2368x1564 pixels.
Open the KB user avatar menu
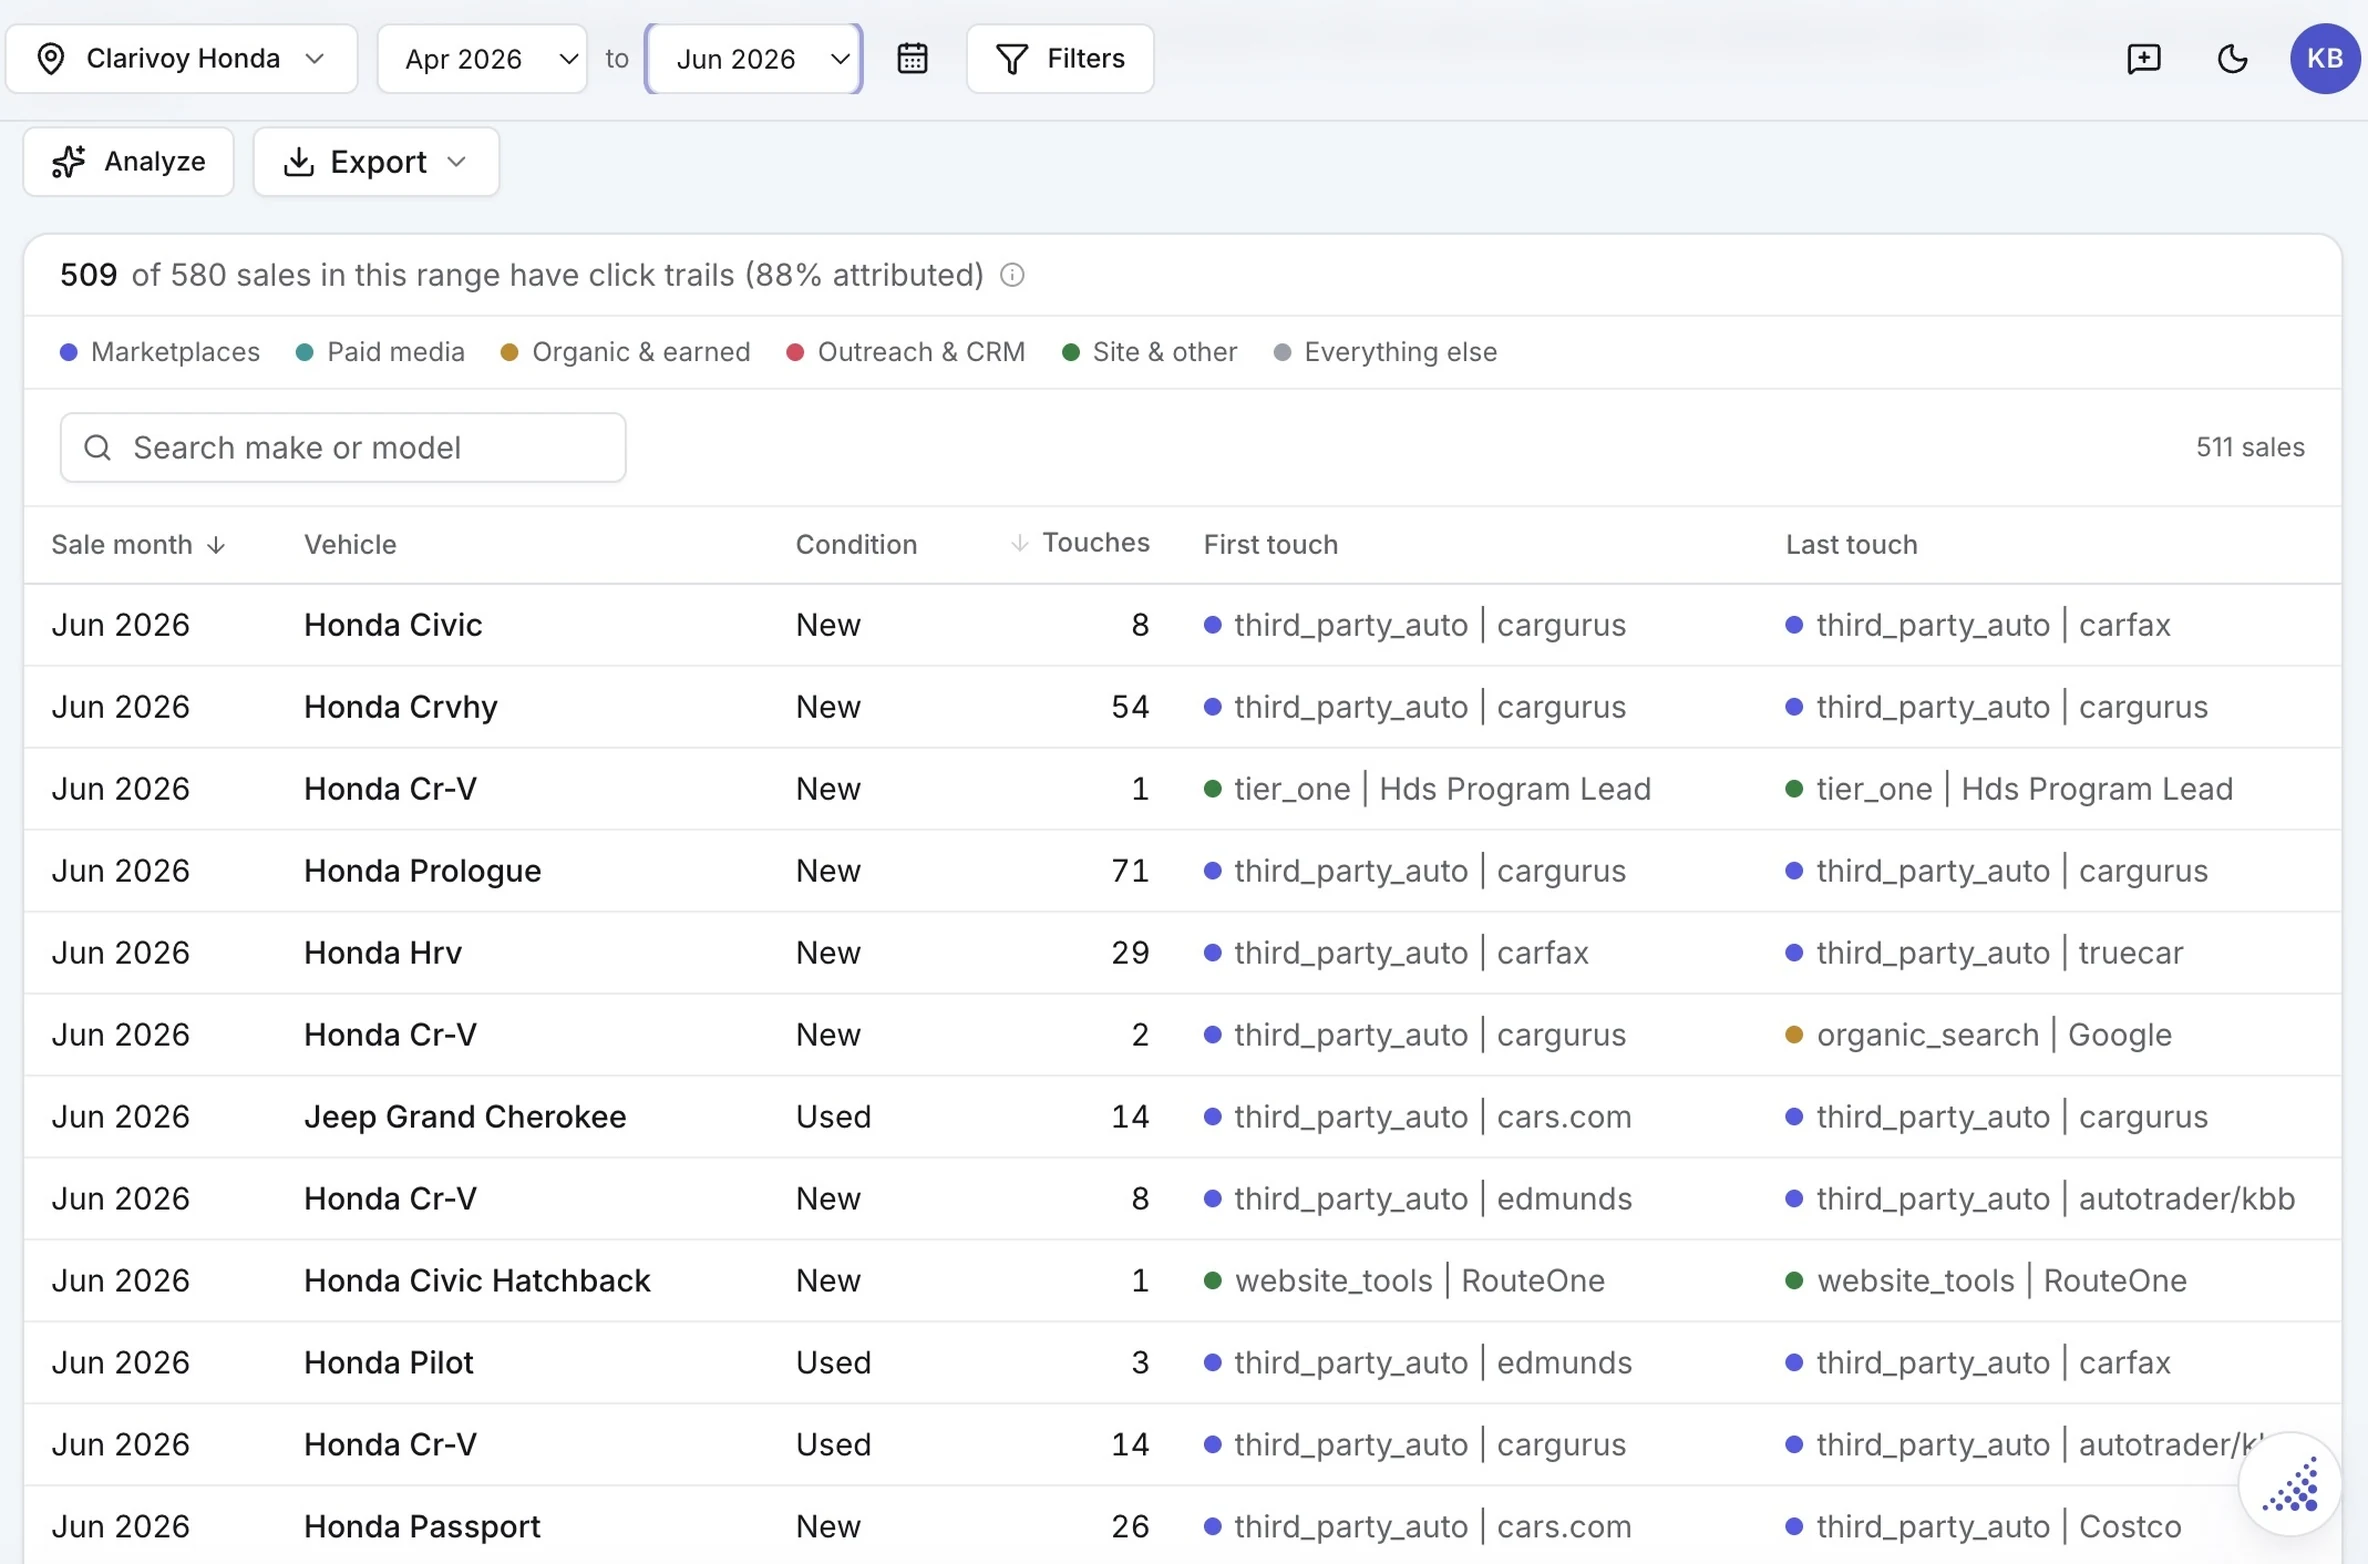(2325, 59)
